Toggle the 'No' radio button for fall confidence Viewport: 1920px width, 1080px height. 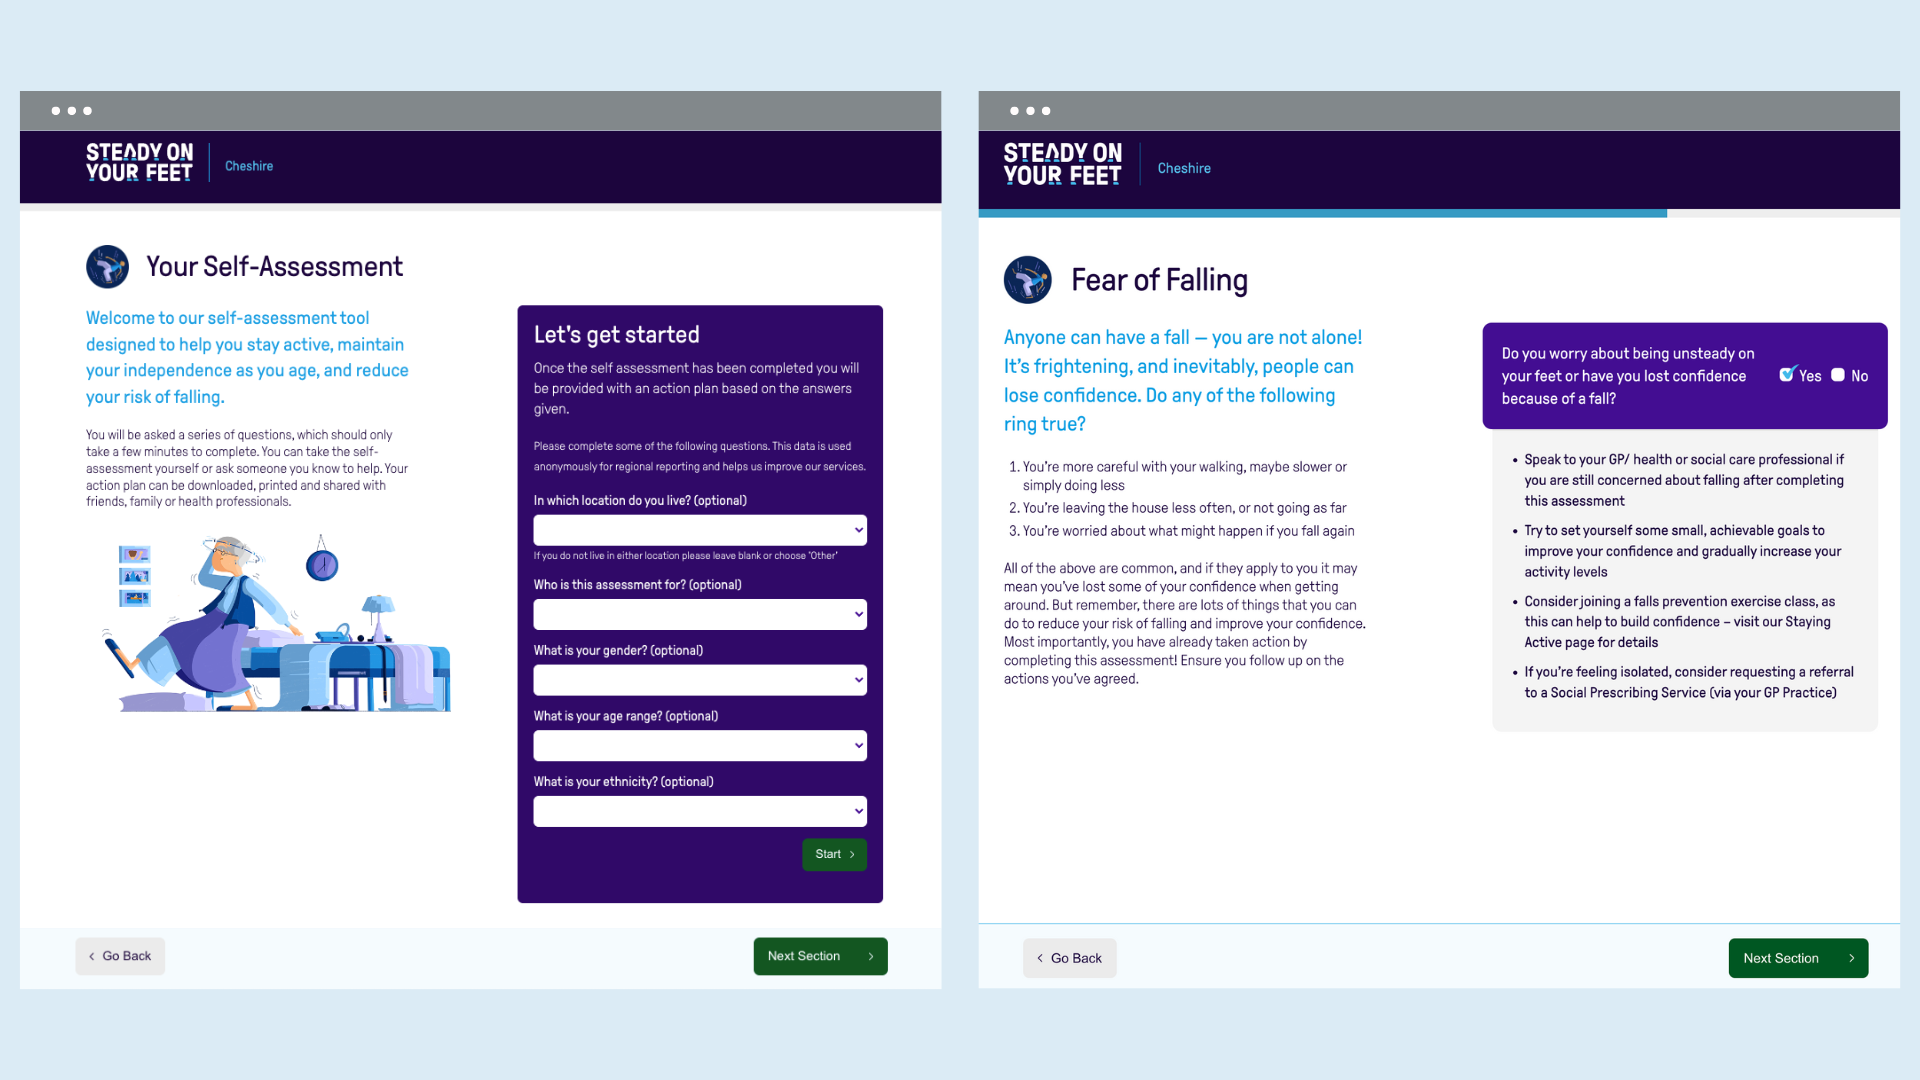tap(1838, 375)
